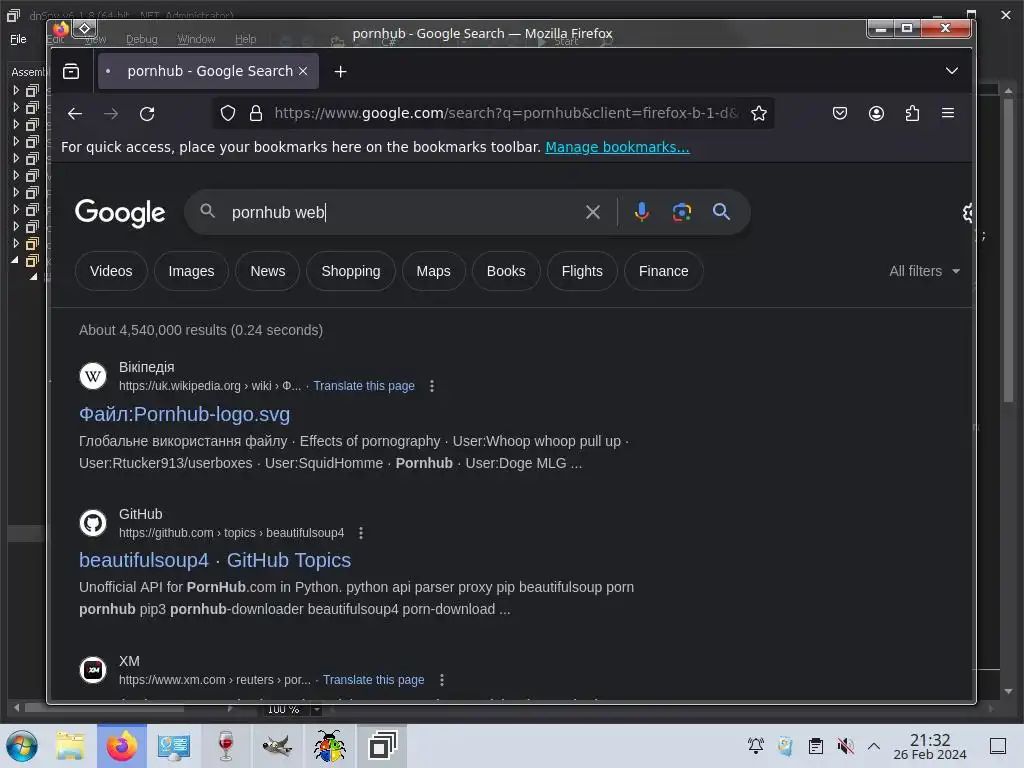Filter results by Images
Viewport: 1024px width, 768px height.
coord(191,271)
